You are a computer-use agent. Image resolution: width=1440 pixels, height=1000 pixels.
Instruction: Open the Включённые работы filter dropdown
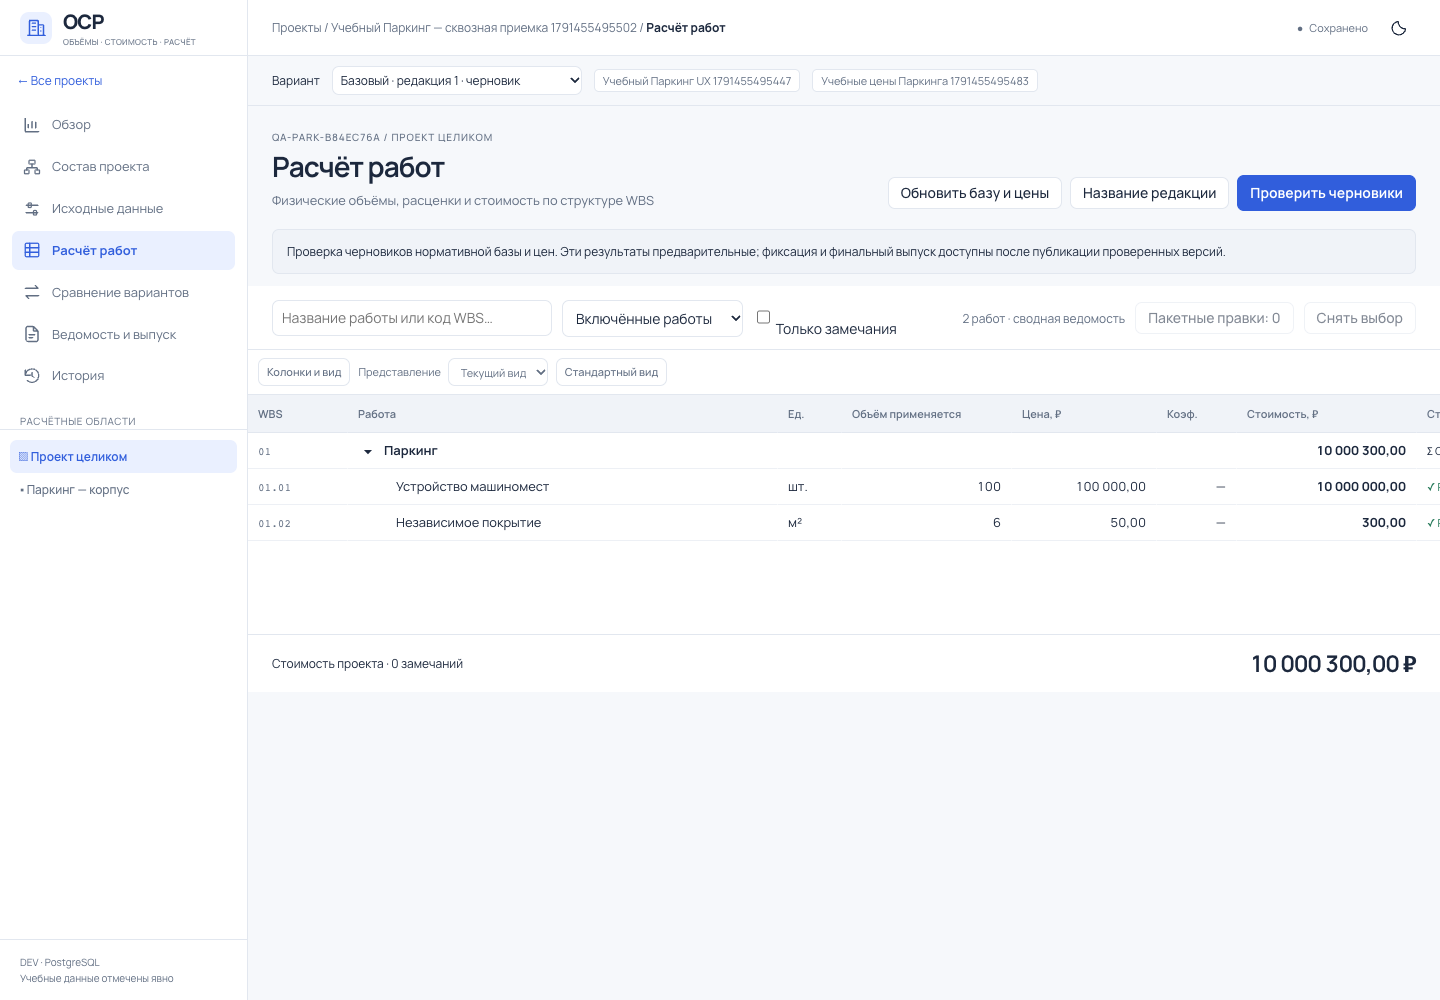click(x=652, y=319)
